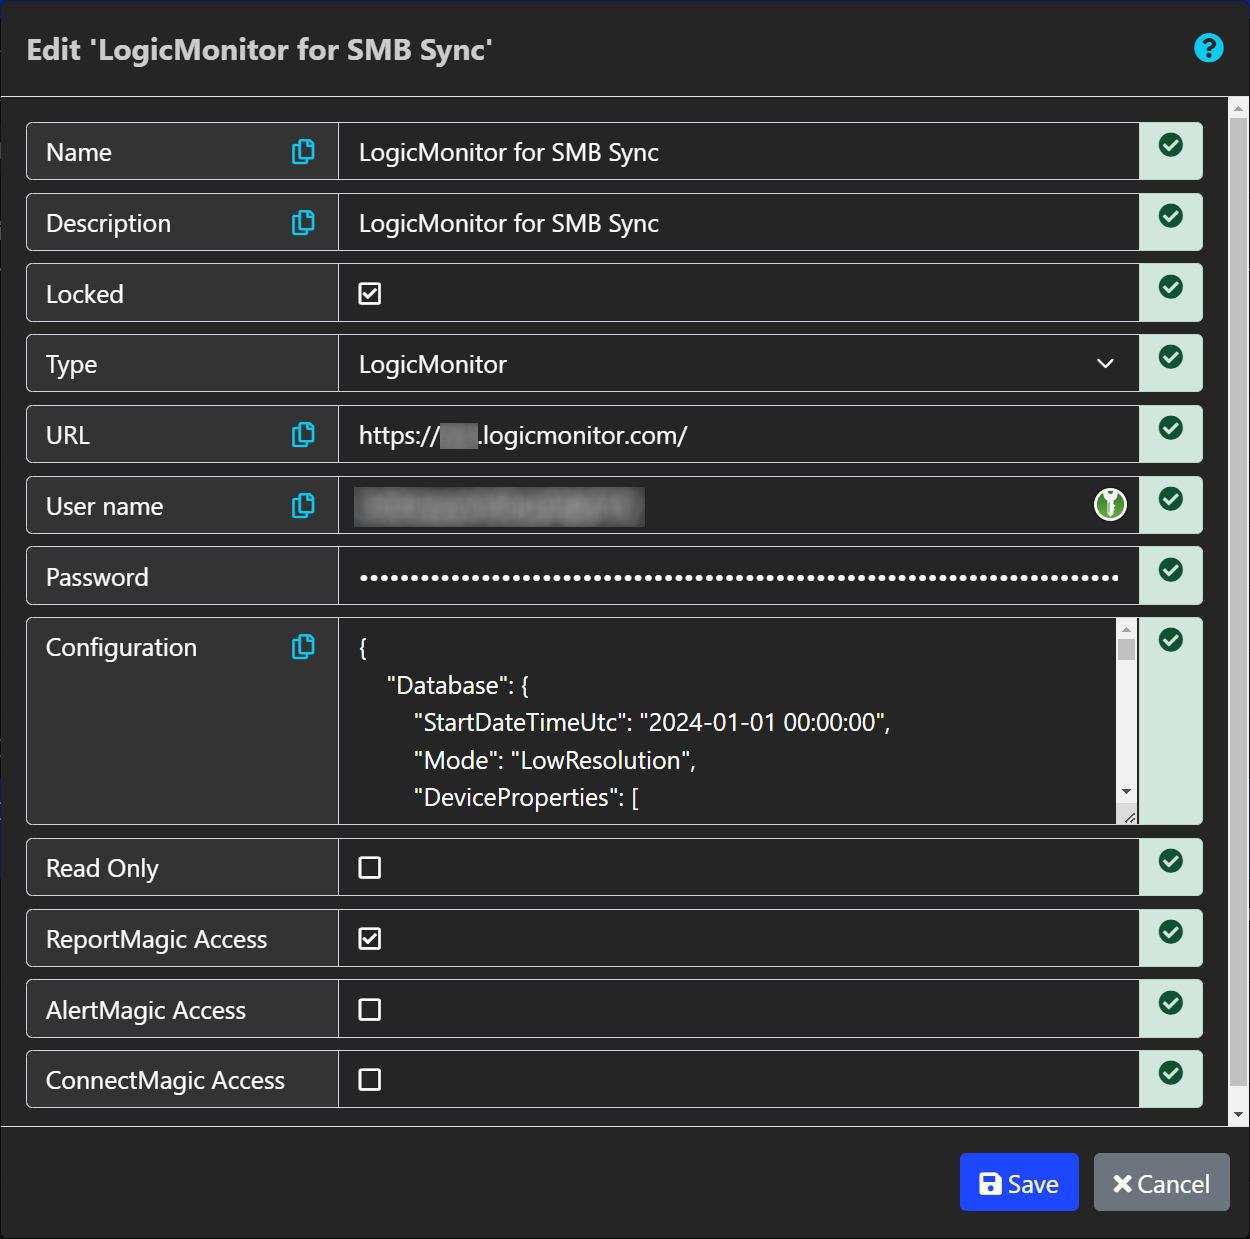Open the help icon in dialog header
1250x1239 pixels.
[x=1209, y=47]
